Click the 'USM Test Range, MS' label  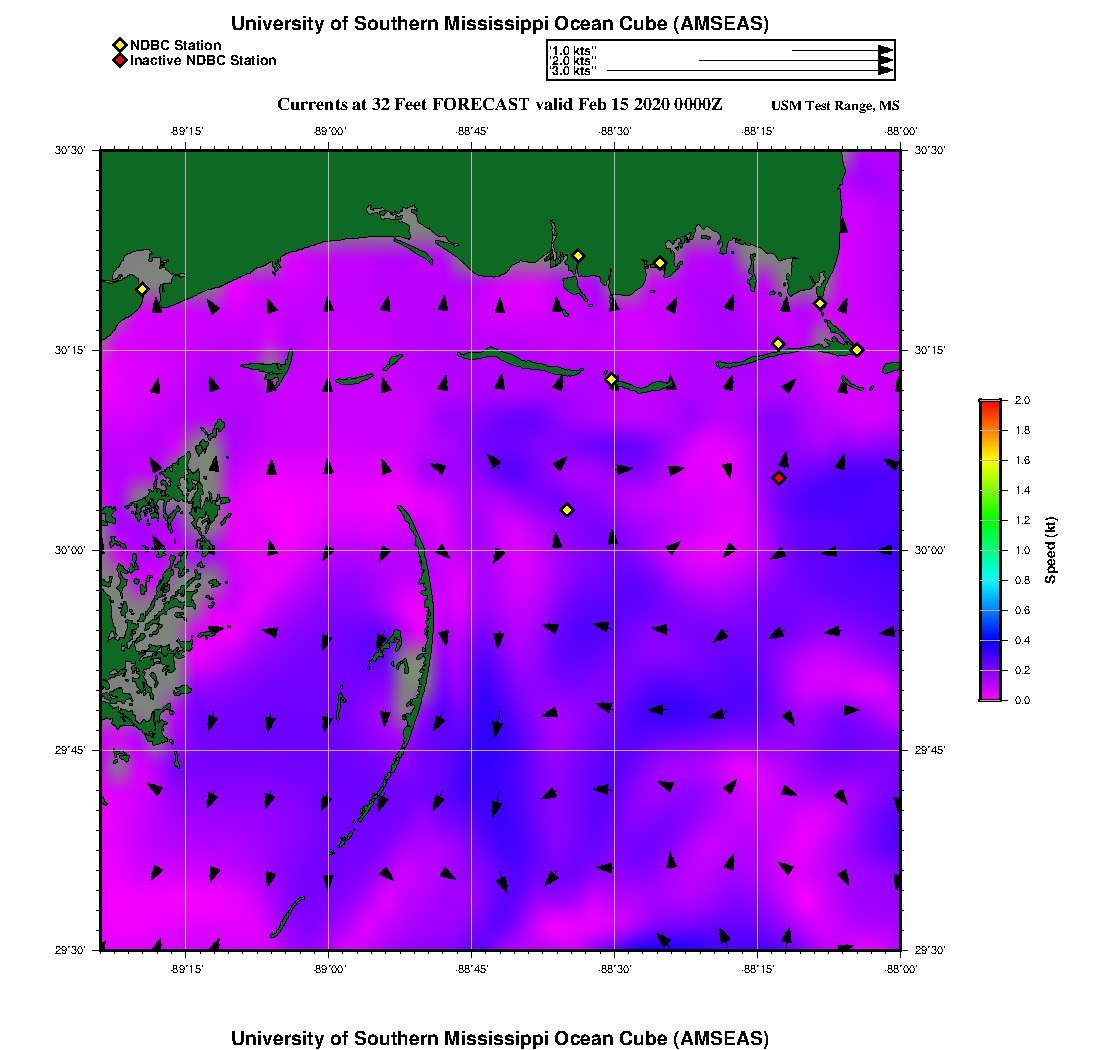coord(835,106)
